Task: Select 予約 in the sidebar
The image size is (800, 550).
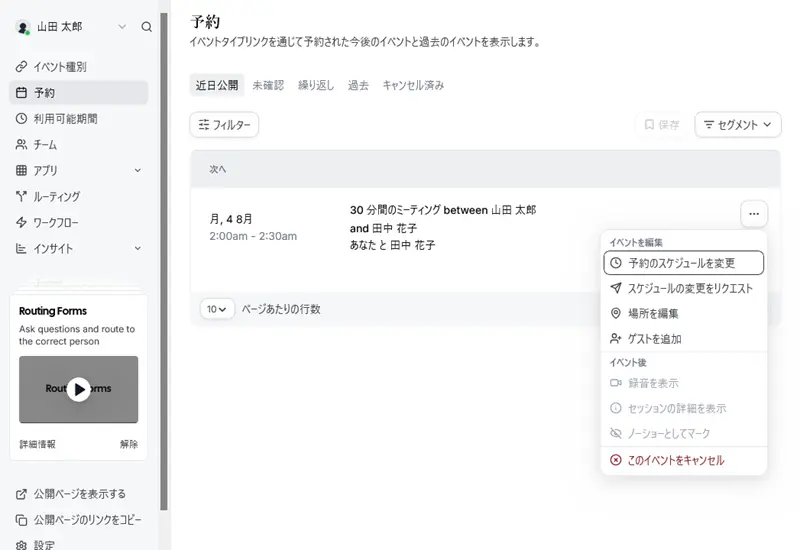Action: tap(79, 93)
